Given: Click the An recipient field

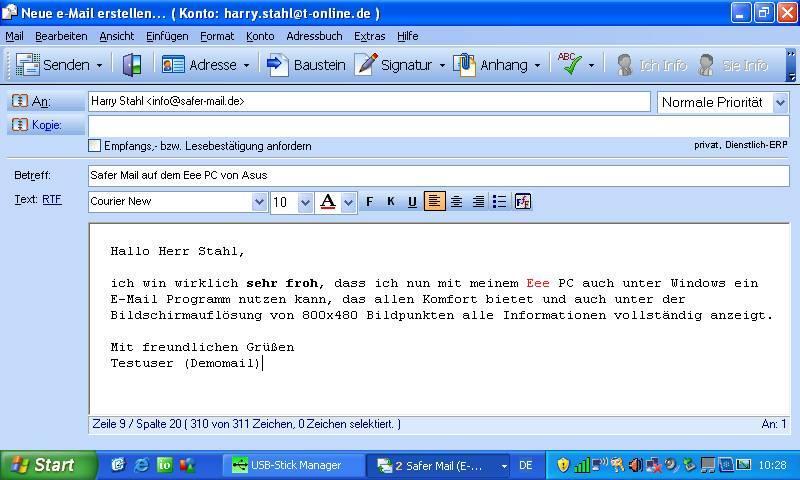Looking at the screenshot, I should pos(369,102).
